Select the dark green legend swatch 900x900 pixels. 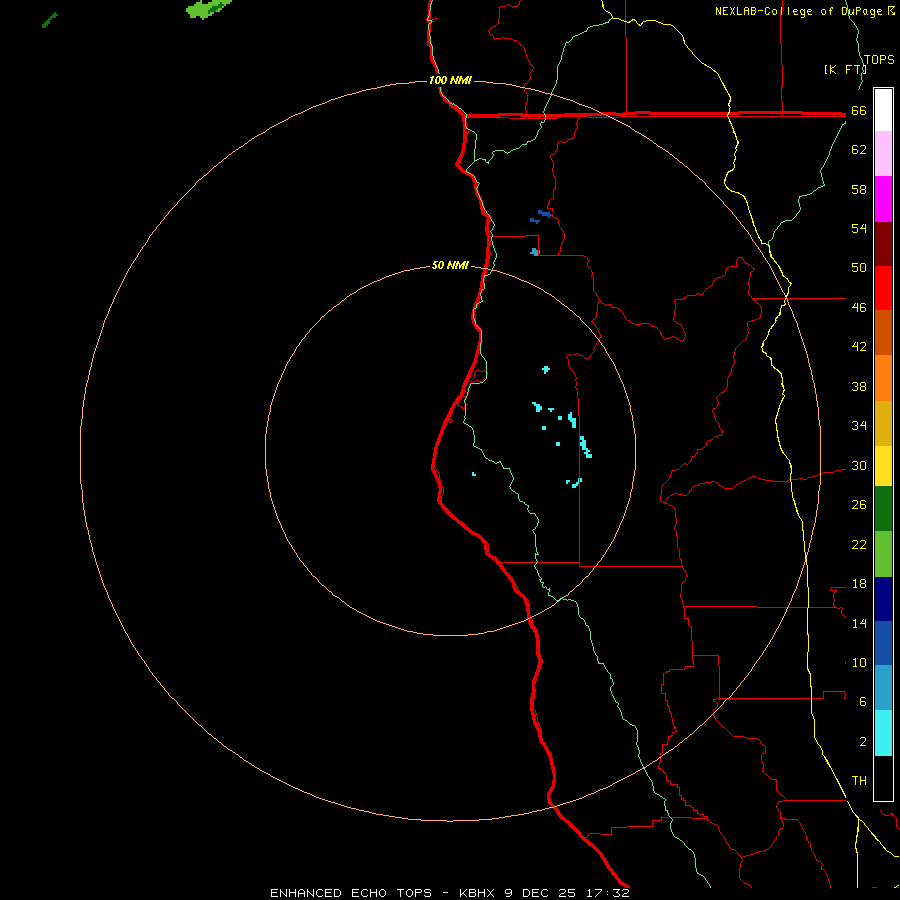click(883, 509)
